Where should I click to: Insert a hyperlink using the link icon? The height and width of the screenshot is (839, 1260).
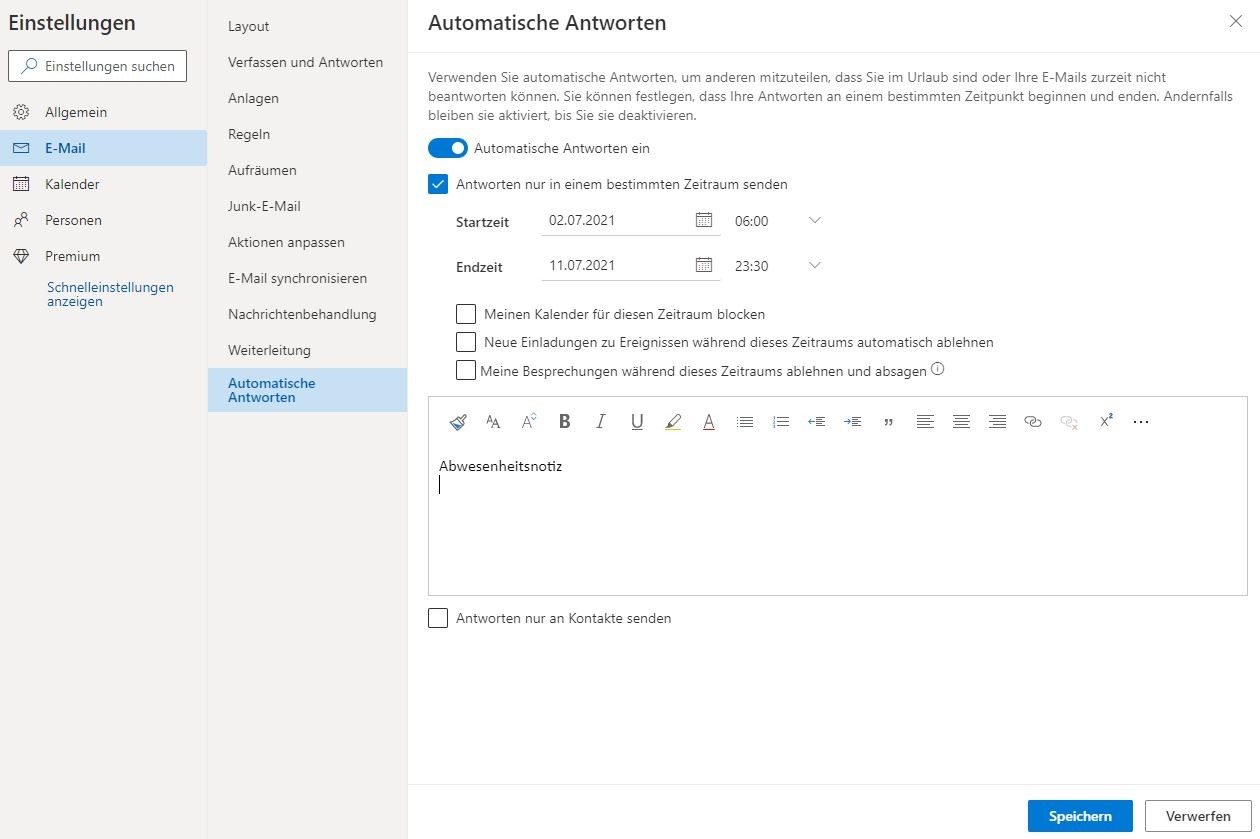click(1033, 422)
